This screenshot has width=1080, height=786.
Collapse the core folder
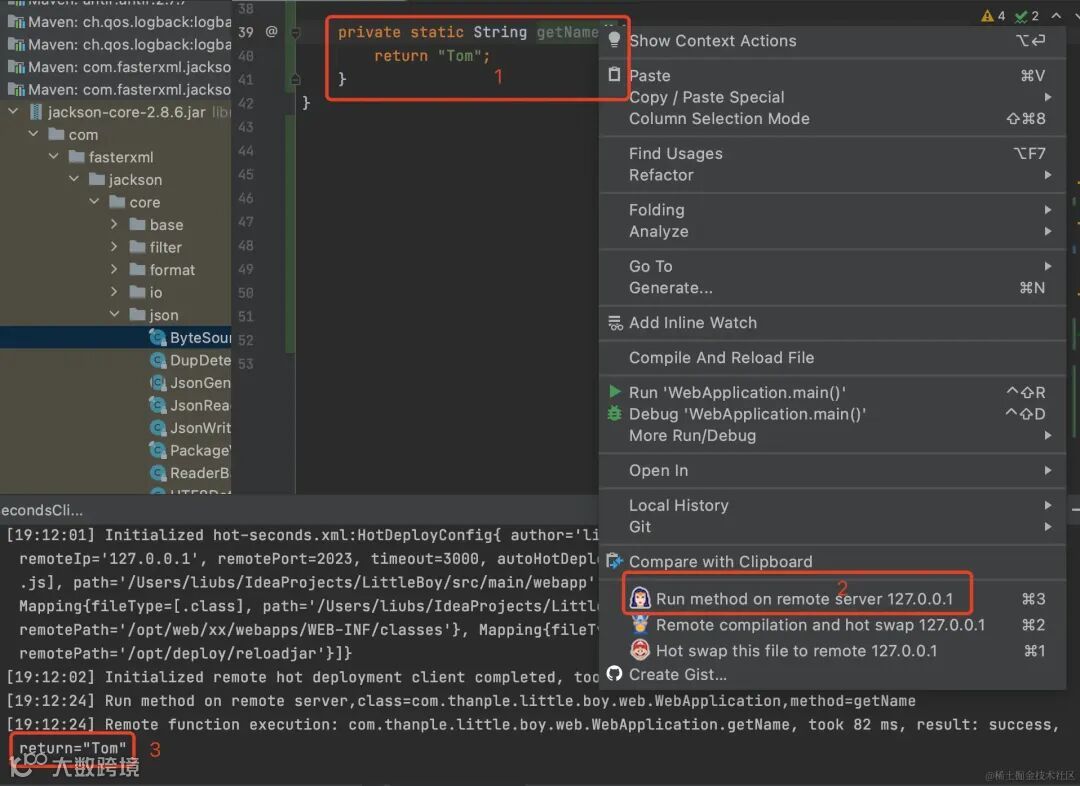coord(94,201)
